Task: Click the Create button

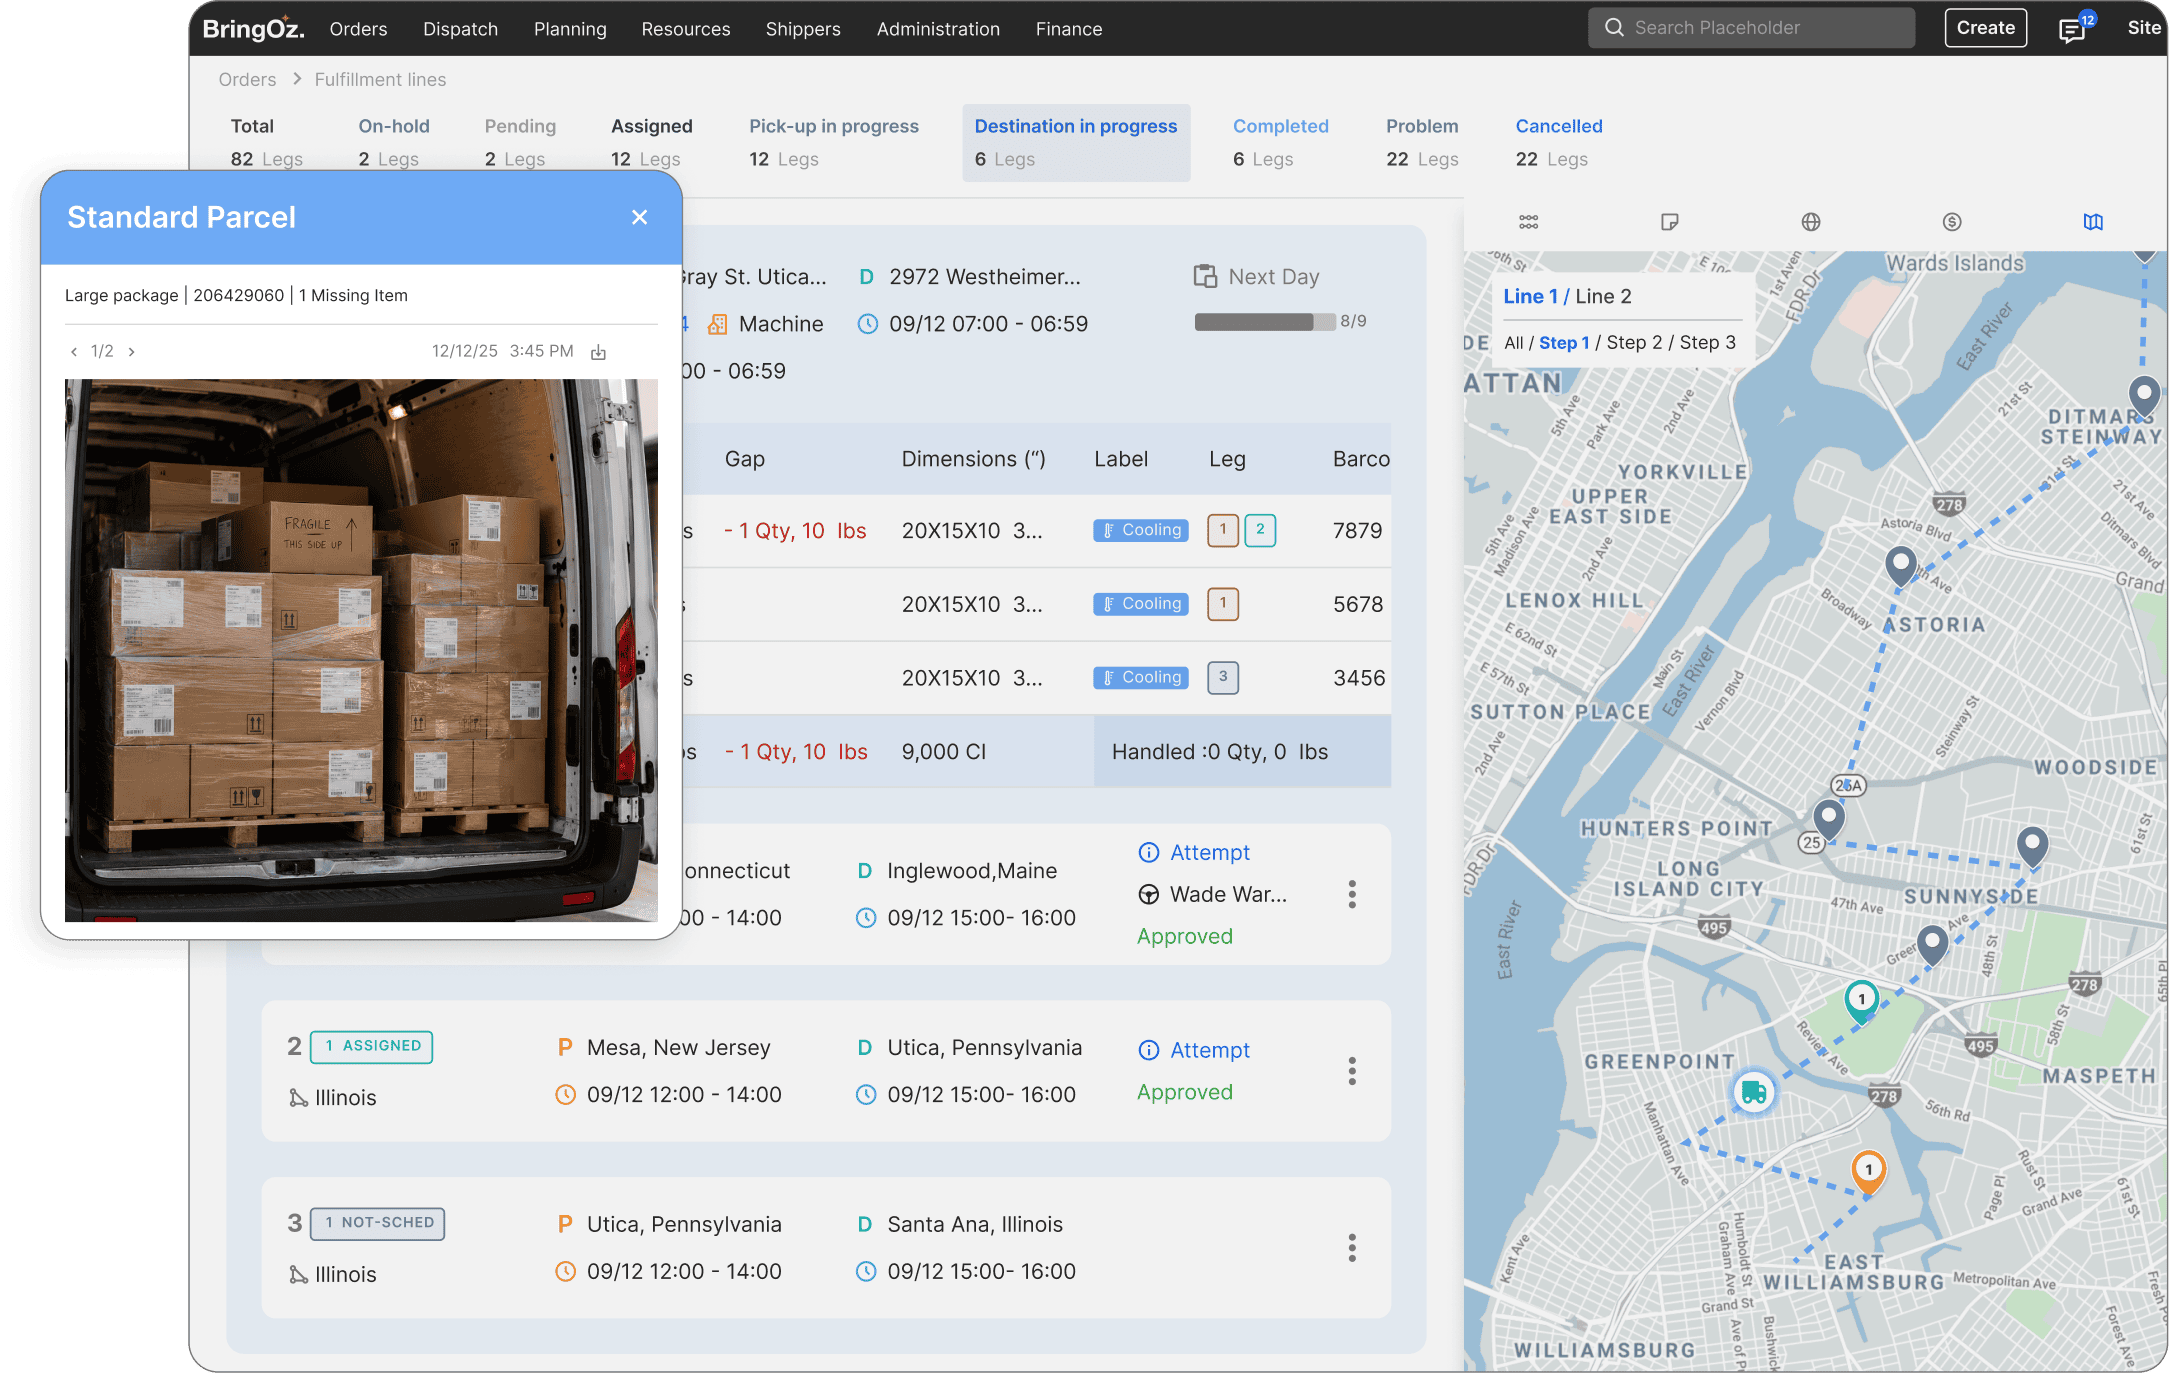Action: (x=1985, y=28)
